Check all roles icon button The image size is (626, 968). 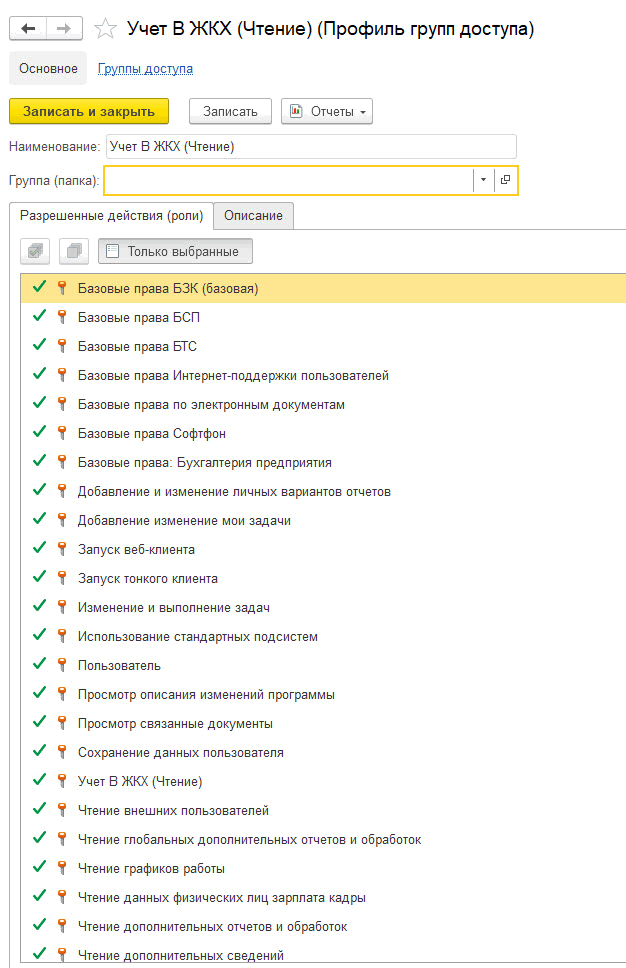(x=35, y=251)
